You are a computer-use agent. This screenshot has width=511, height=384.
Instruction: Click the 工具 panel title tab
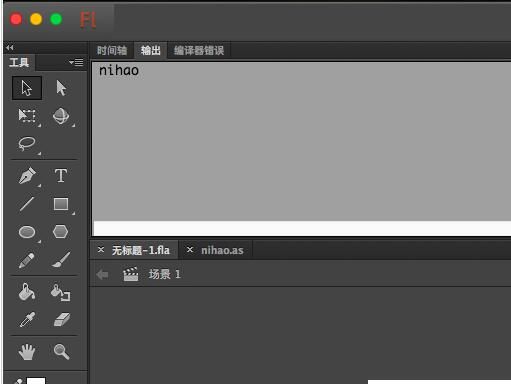[x=19, y=62]
